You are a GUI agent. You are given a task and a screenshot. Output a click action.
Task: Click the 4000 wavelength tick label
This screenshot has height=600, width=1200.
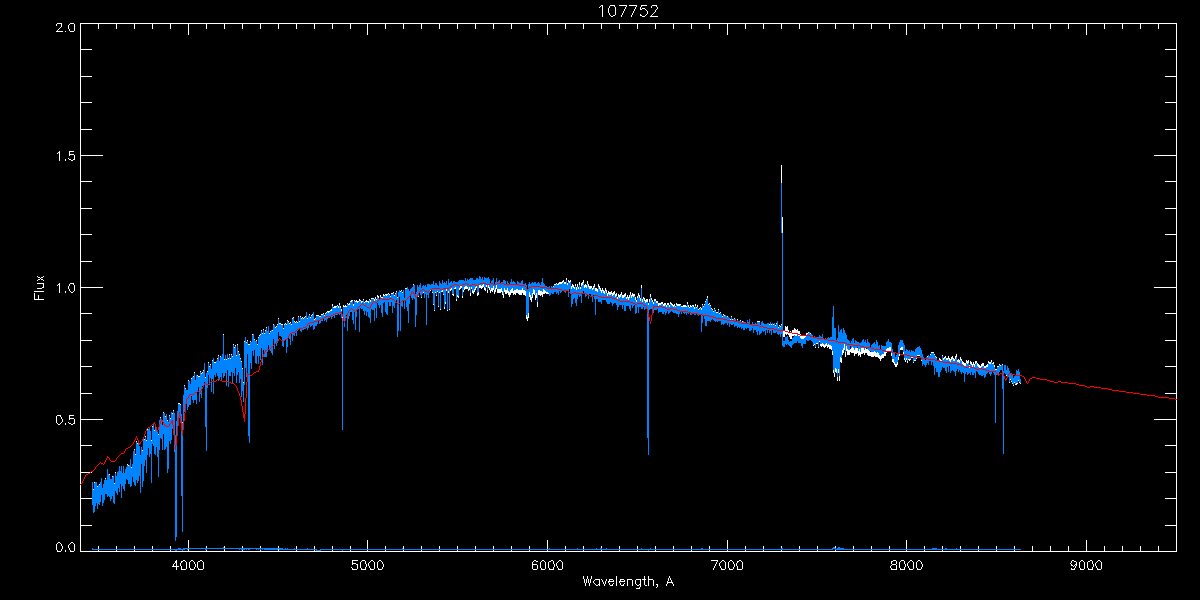click(x=187, y=564)
